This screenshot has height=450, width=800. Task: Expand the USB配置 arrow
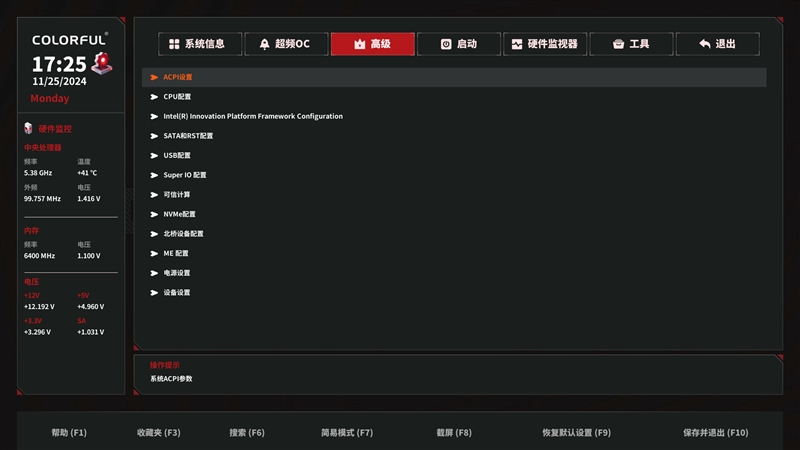[x=154, y=155]
